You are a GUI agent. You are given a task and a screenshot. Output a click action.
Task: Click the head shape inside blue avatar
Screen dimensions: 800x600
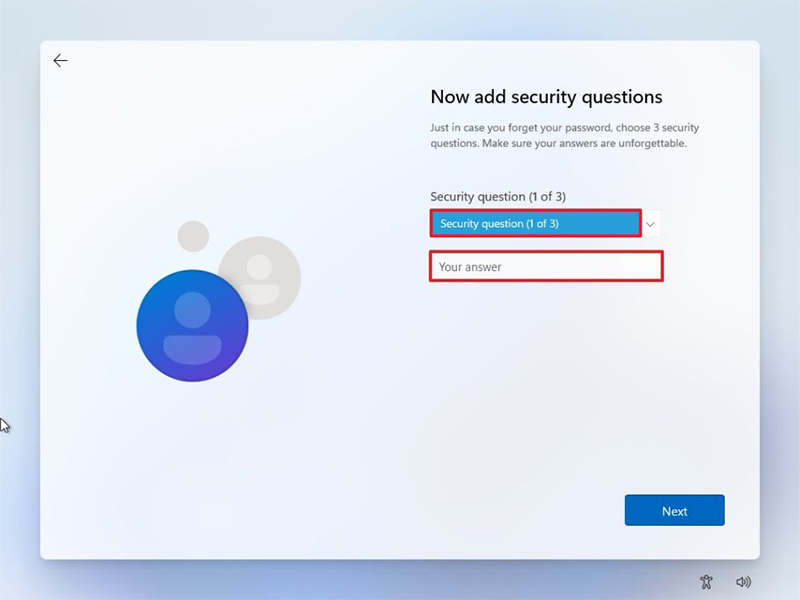point(192,310)
